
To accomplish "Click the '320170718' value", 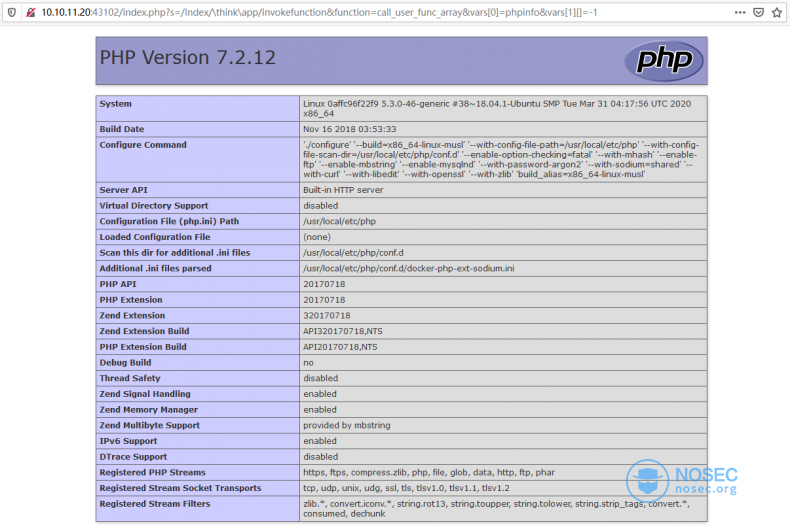I will click(x=326, y=315).
